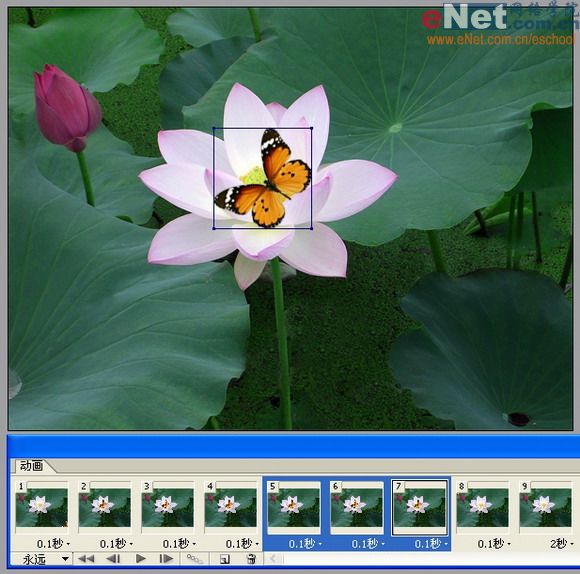580x574 pixels.
Task: Play the animation
Action: (141, 559)
